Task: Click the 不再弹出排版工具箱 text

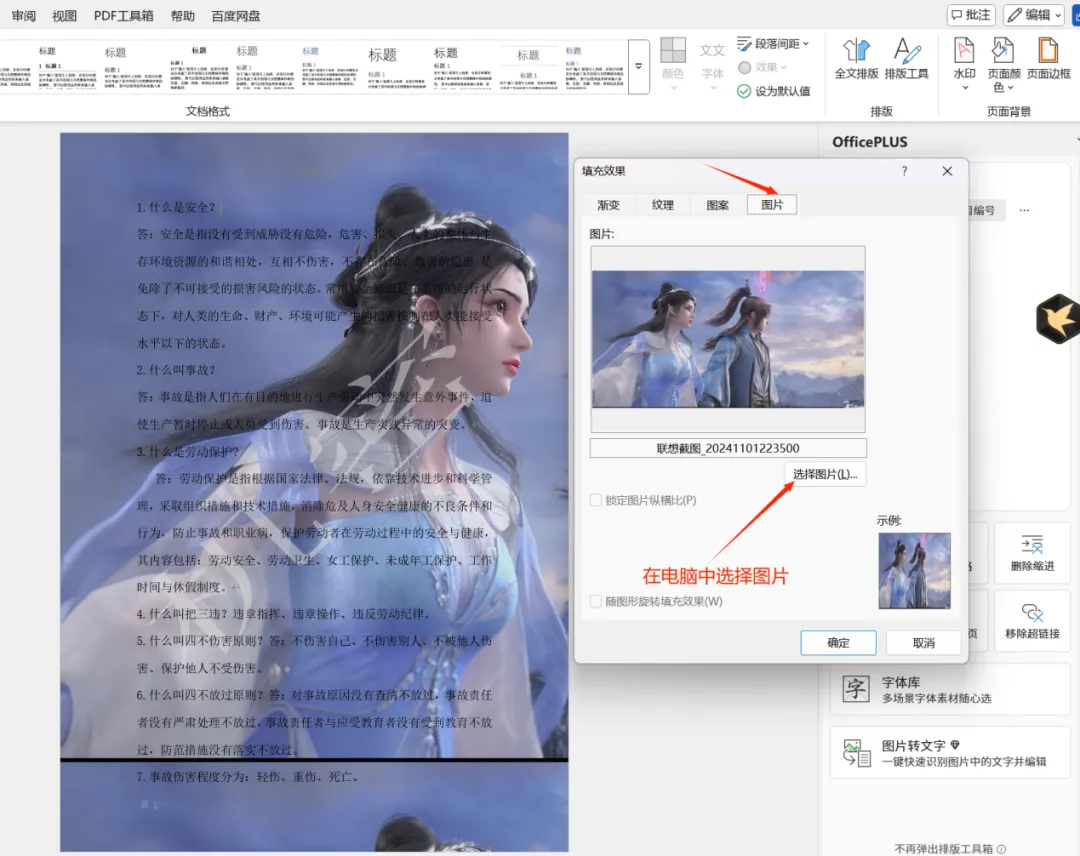Action: tap(943, 848)
